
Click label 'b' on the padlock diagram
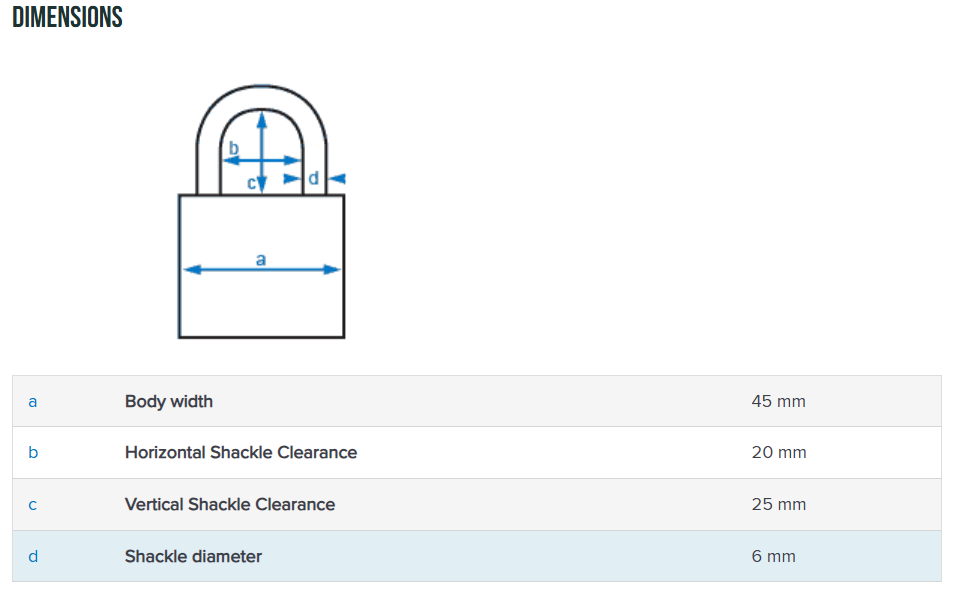tap(234, 148)
